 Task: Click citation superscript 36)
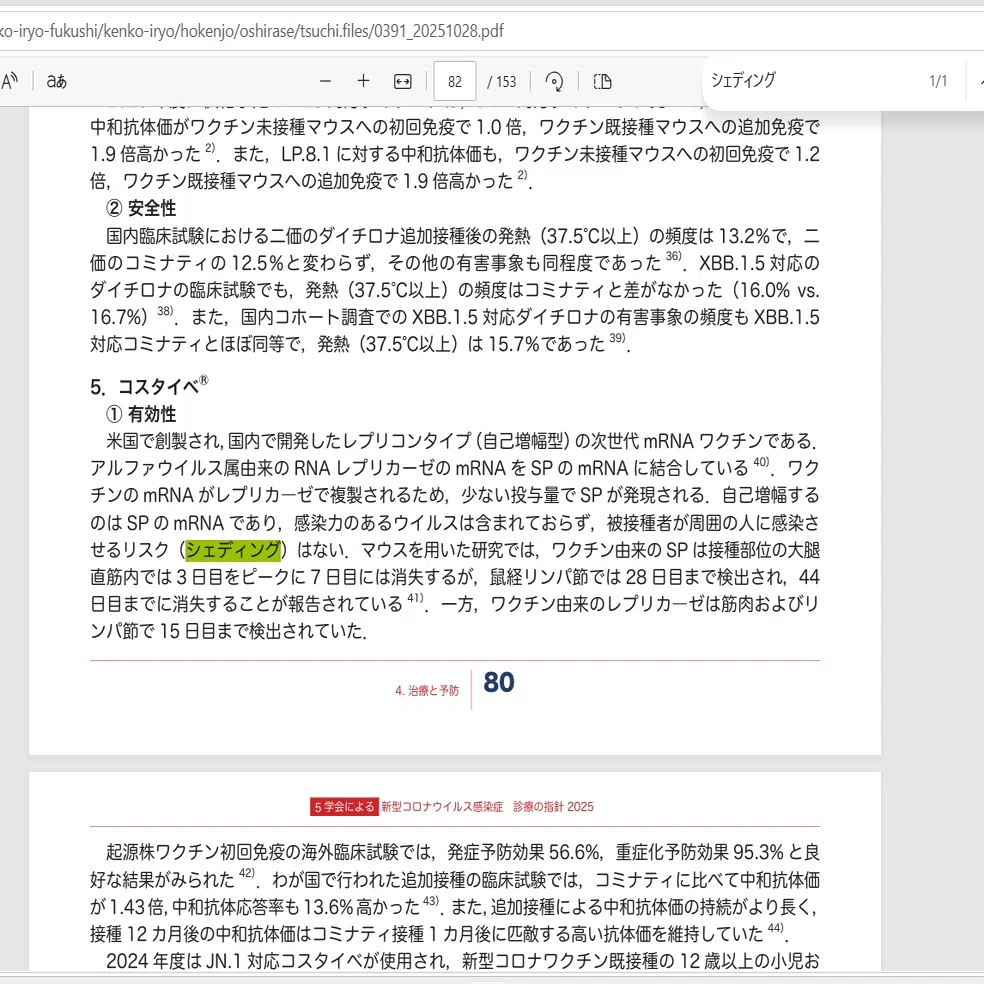[673, 255]
